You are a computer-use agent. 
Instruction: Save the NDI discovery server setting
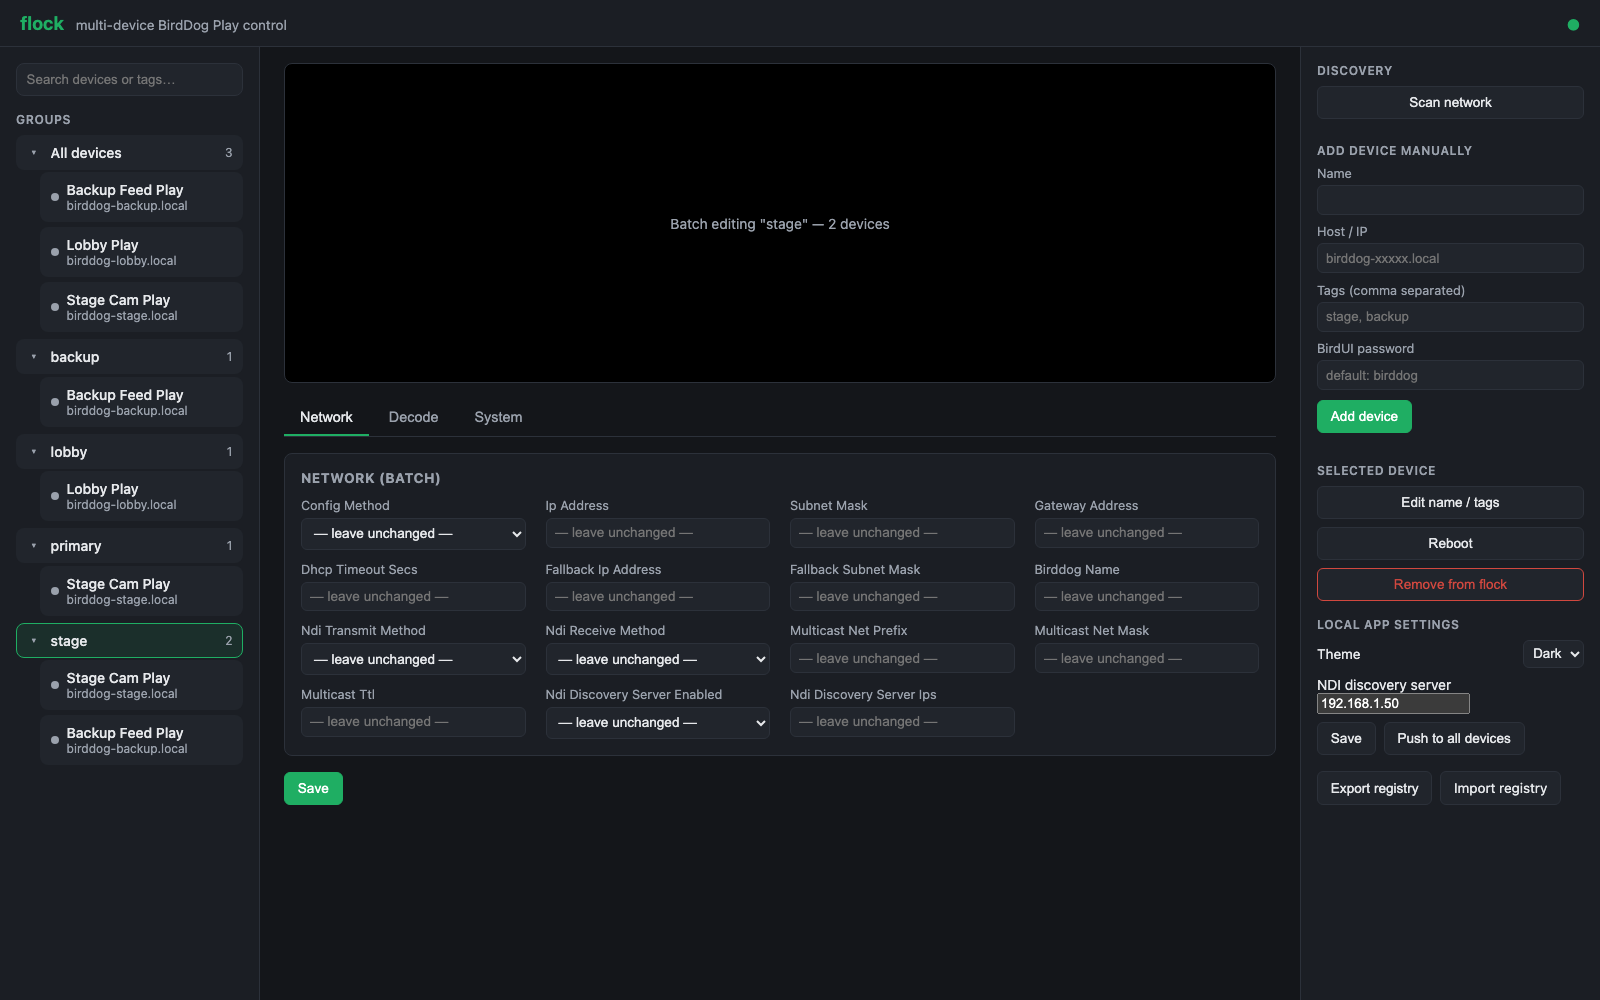point(1346,738)
